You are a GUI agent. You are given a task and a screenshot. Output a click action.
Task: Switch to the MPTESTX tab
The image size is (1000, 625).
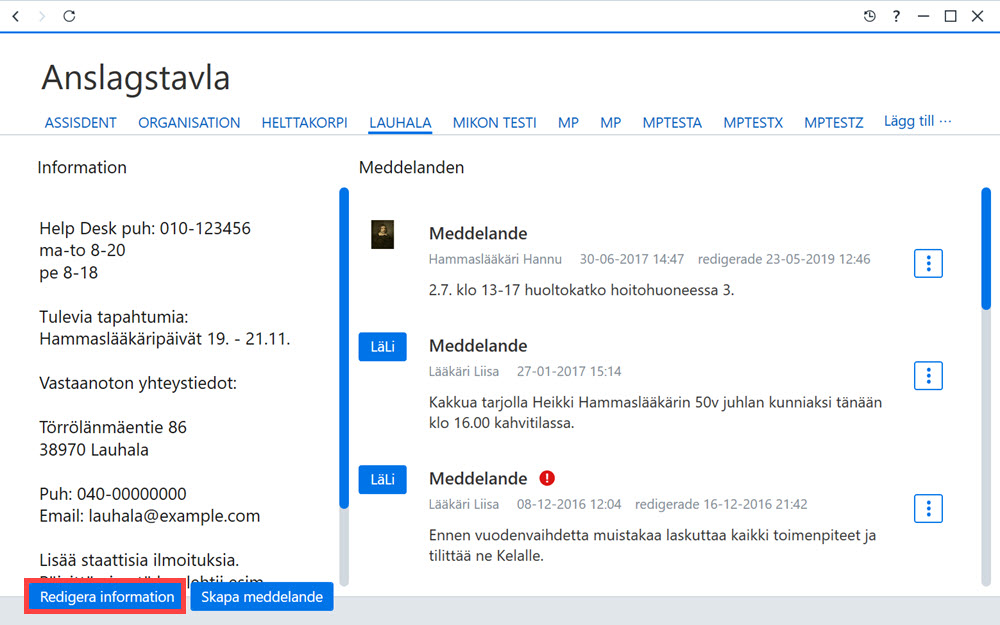point(753,122)
